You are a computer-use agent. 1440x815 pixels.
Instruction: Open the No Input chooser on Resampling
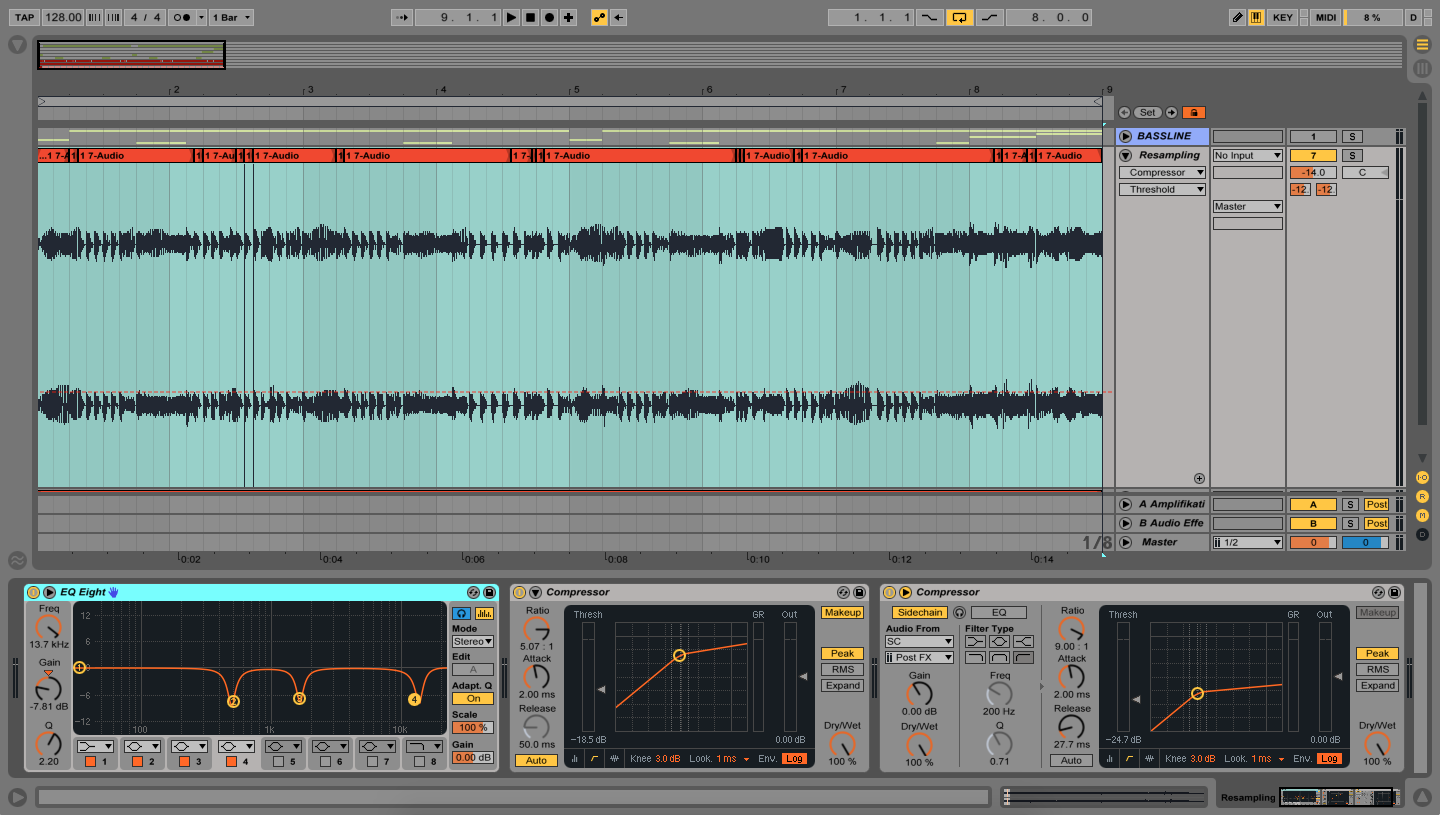point(1247,155)
